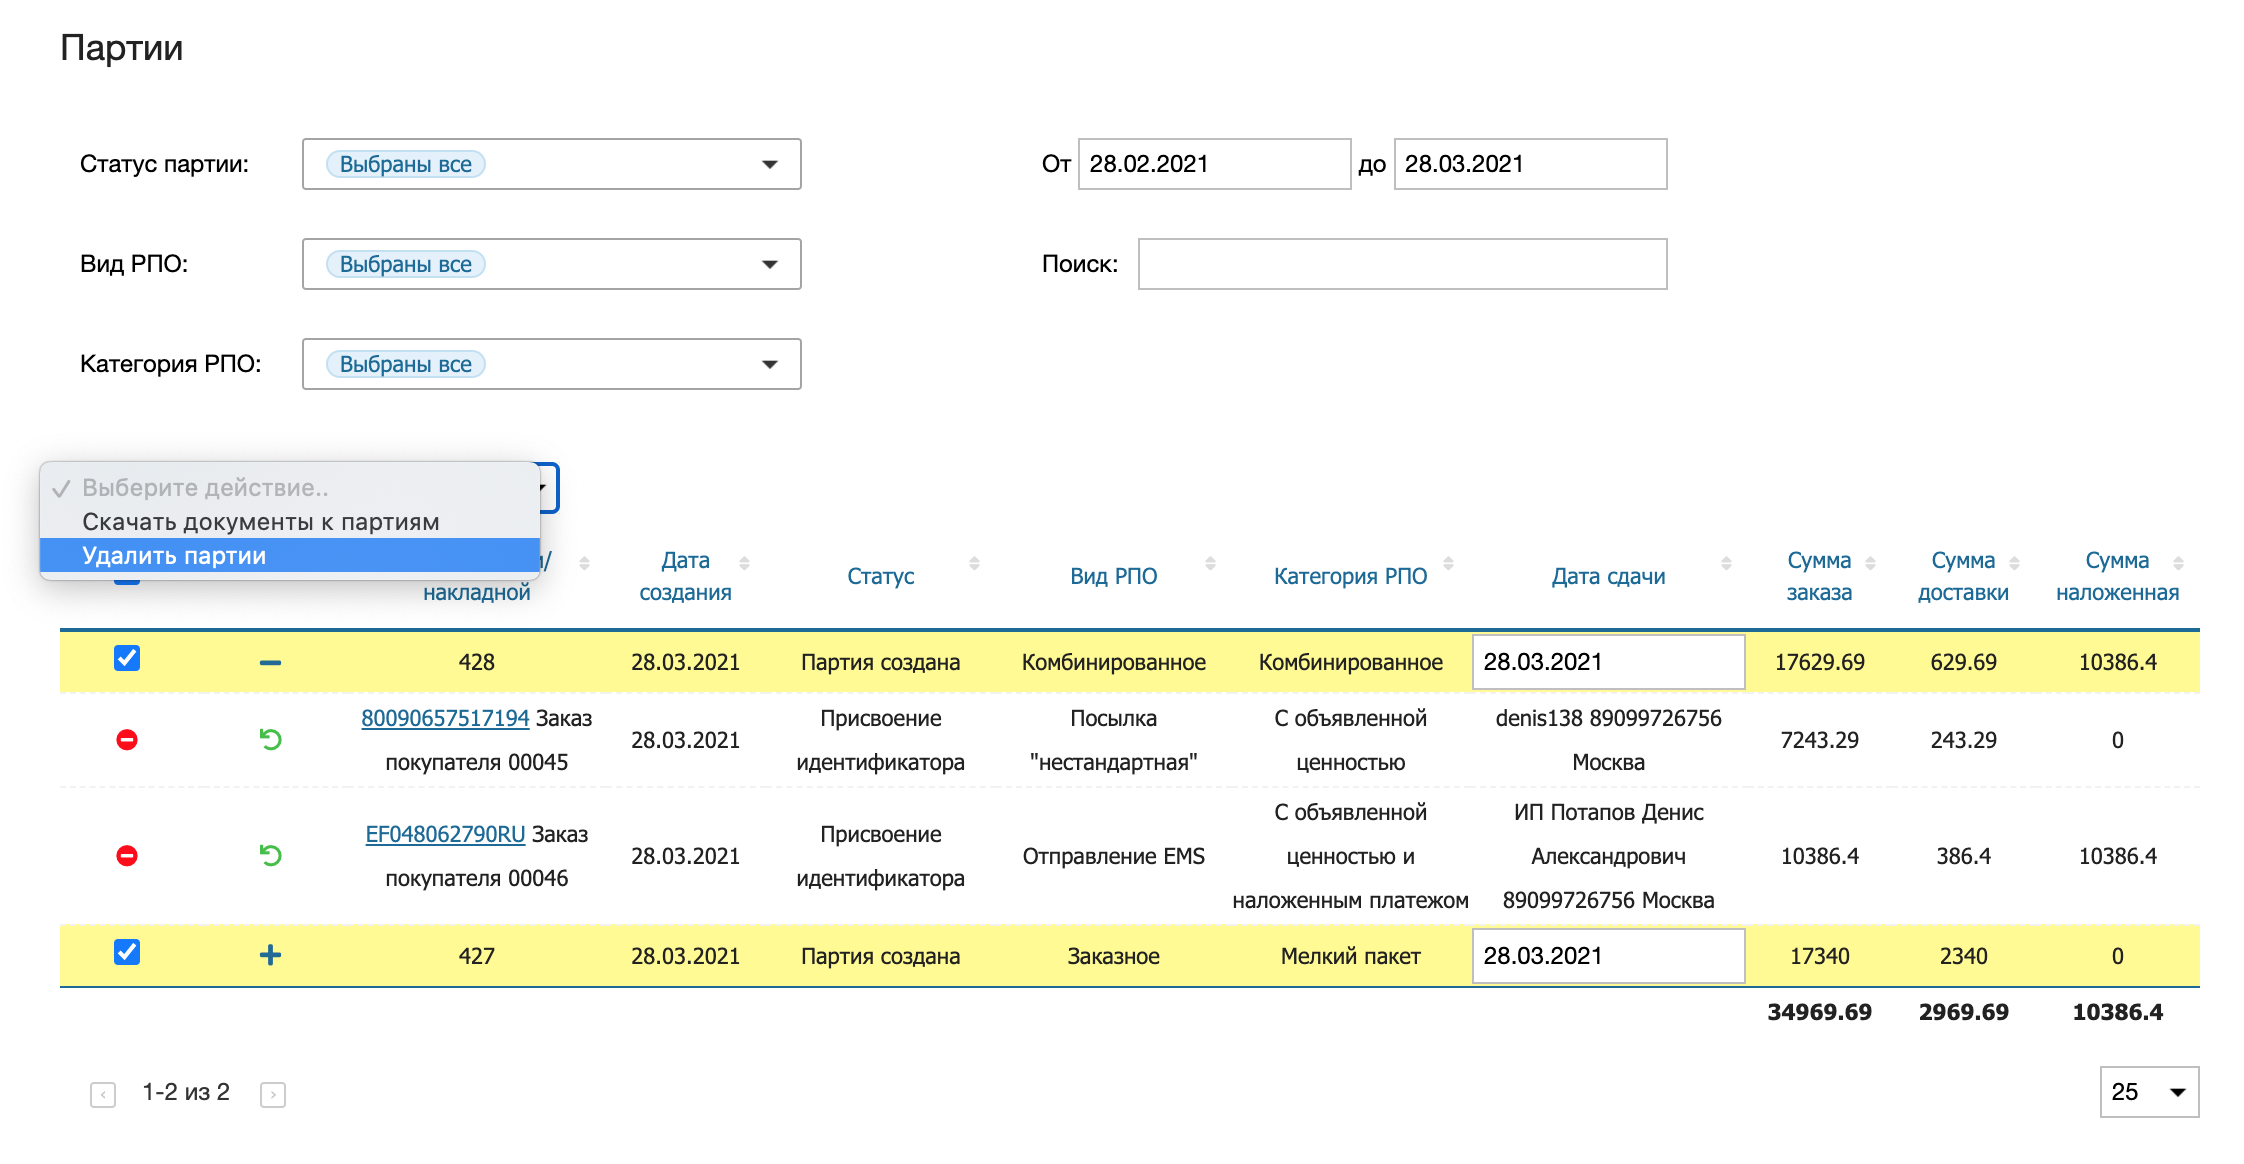Image resolution: width=2244 pixels, height=1164 pixels.
Task: Open tracking link EF048062790RU
Action: pyautogui.click(x=445, y=834)
